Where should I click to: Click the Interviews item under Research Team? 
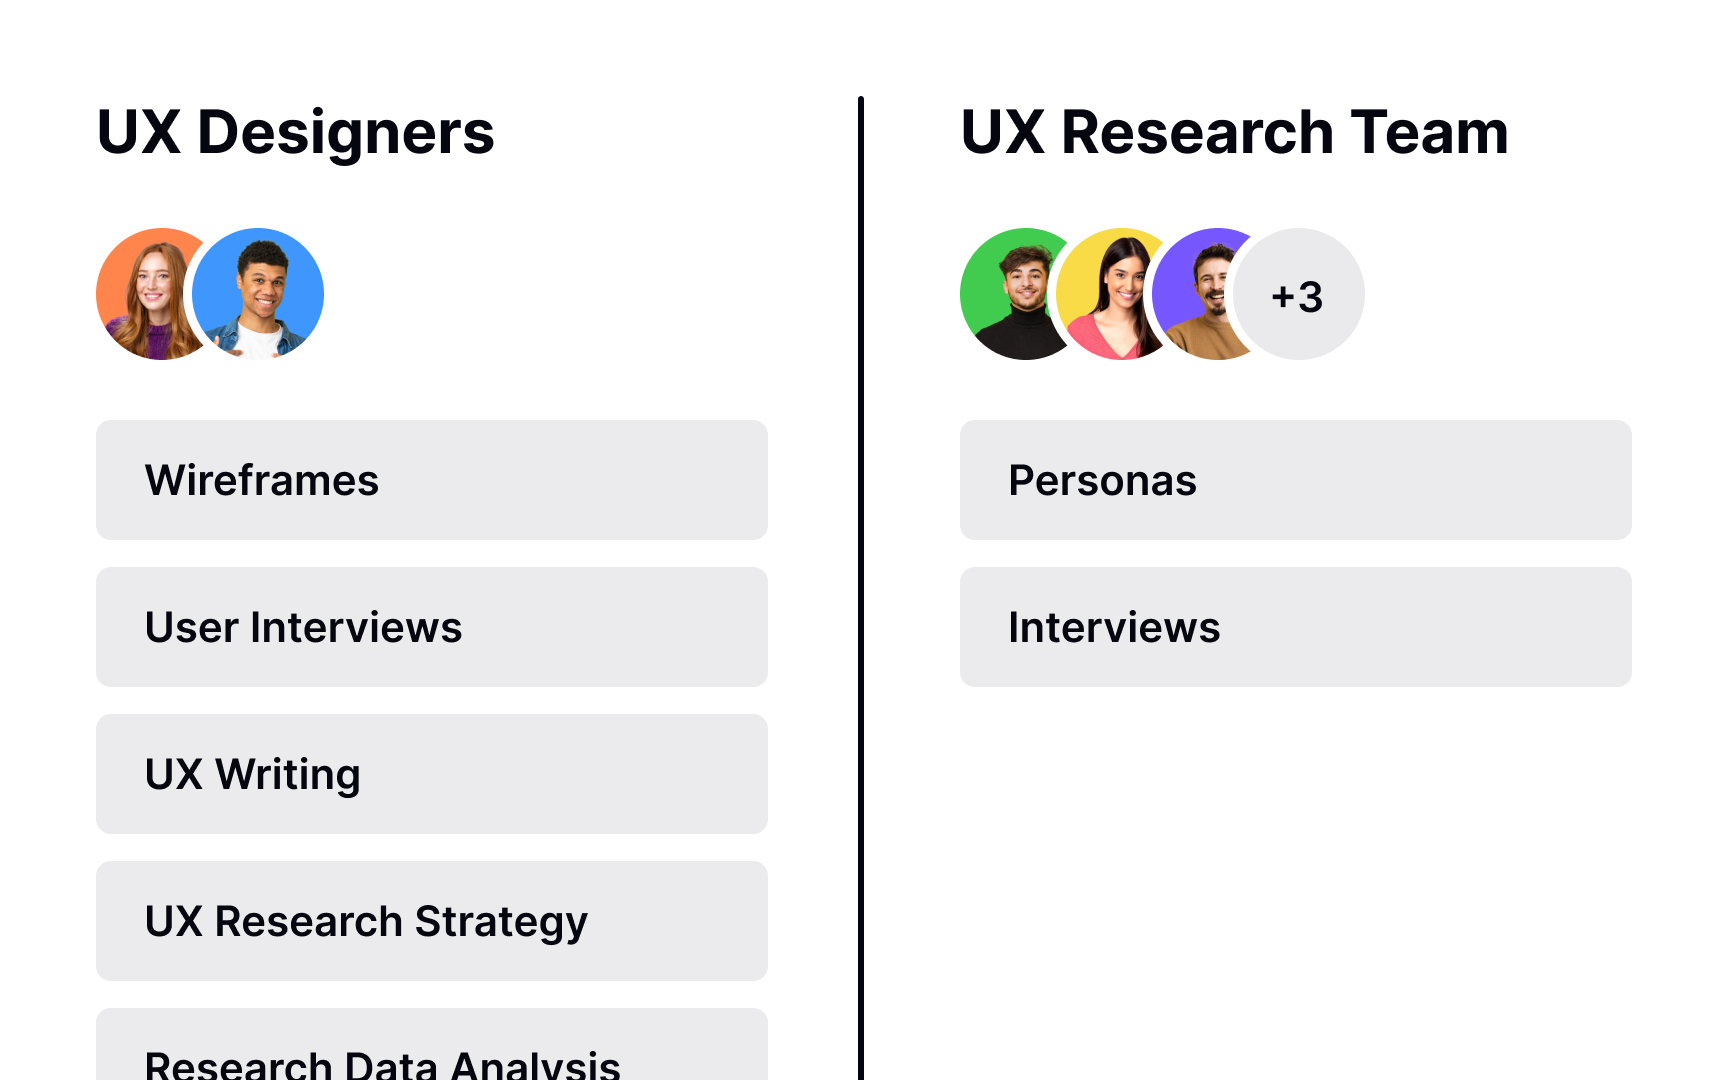click(1295, 627)
